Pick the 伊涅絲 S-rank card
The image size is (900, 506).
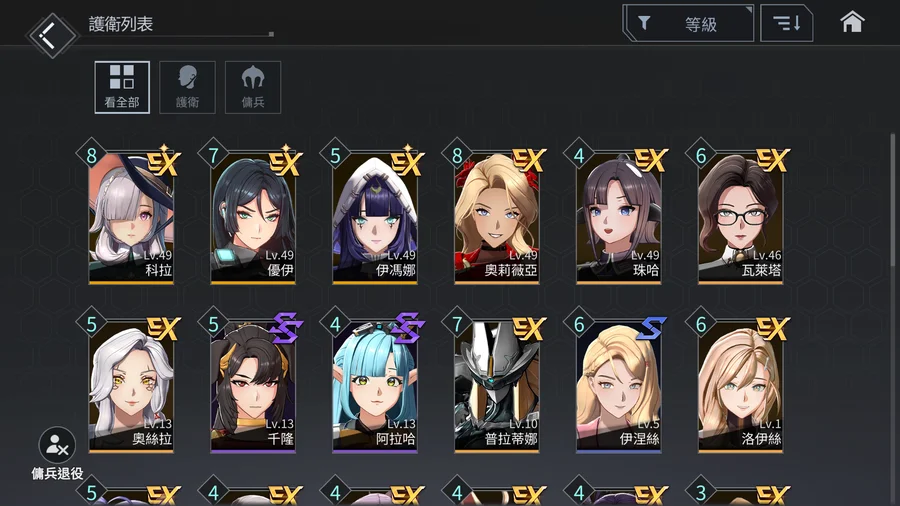coord(619,387)
